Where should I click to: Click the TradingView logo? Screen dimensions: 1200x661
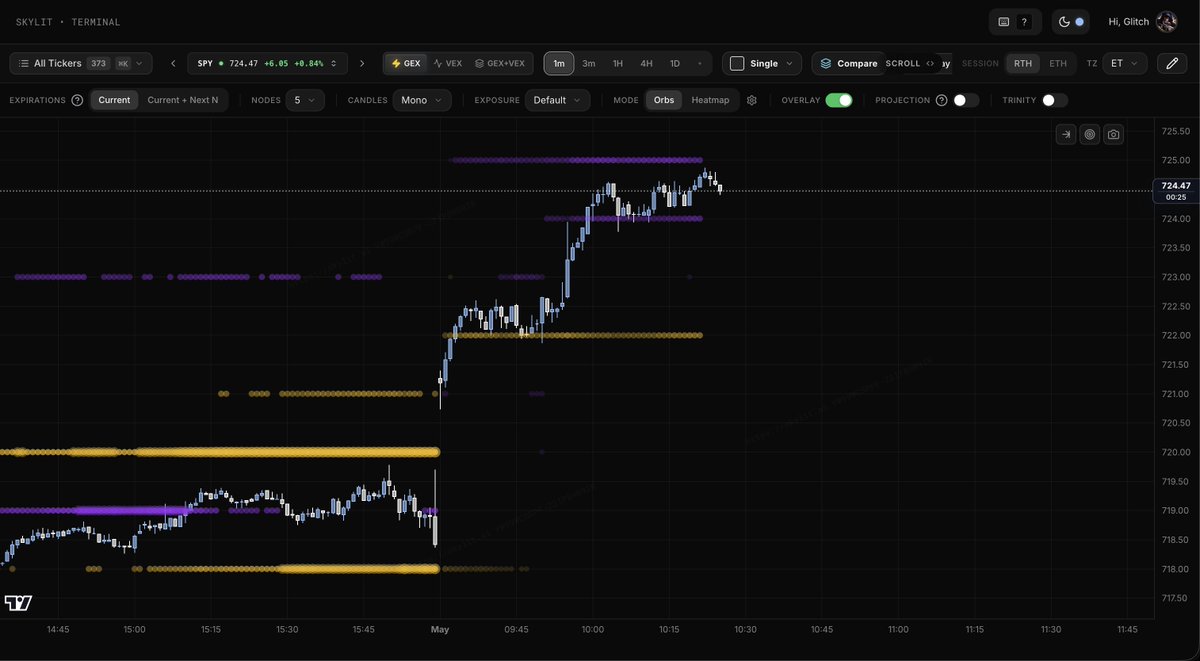[18, 603]
